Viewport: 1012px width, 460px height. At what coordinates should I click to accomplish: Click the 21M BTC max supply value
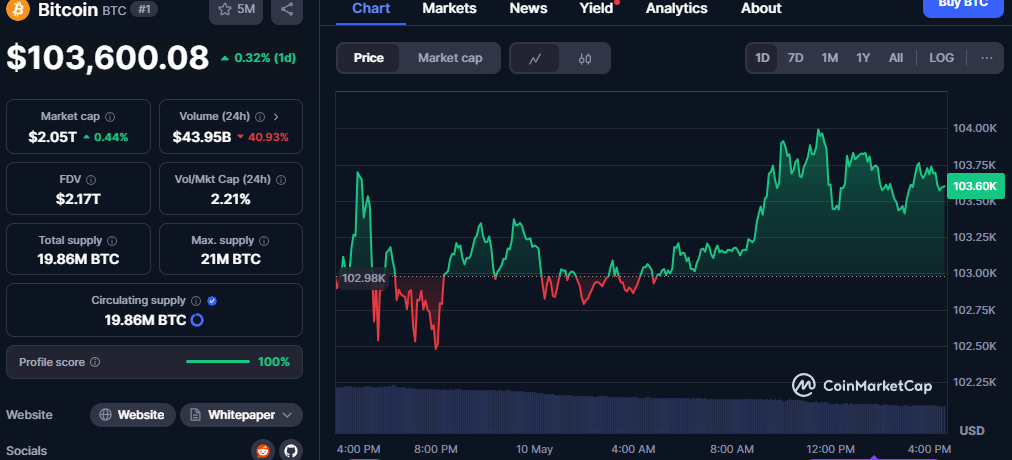(x=230, y=259)
